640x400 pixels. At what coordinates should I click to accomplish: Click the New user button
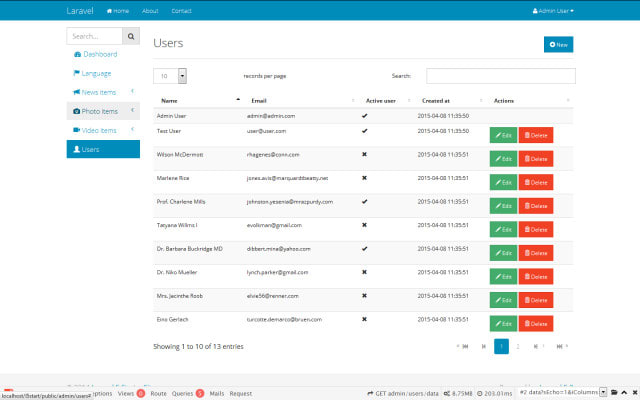[558, 44]
